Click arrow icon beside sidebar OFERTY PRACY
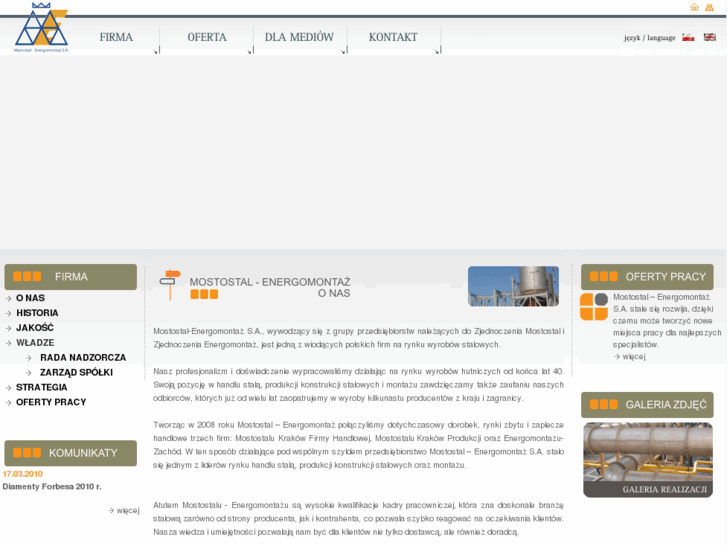 [8, 403]
